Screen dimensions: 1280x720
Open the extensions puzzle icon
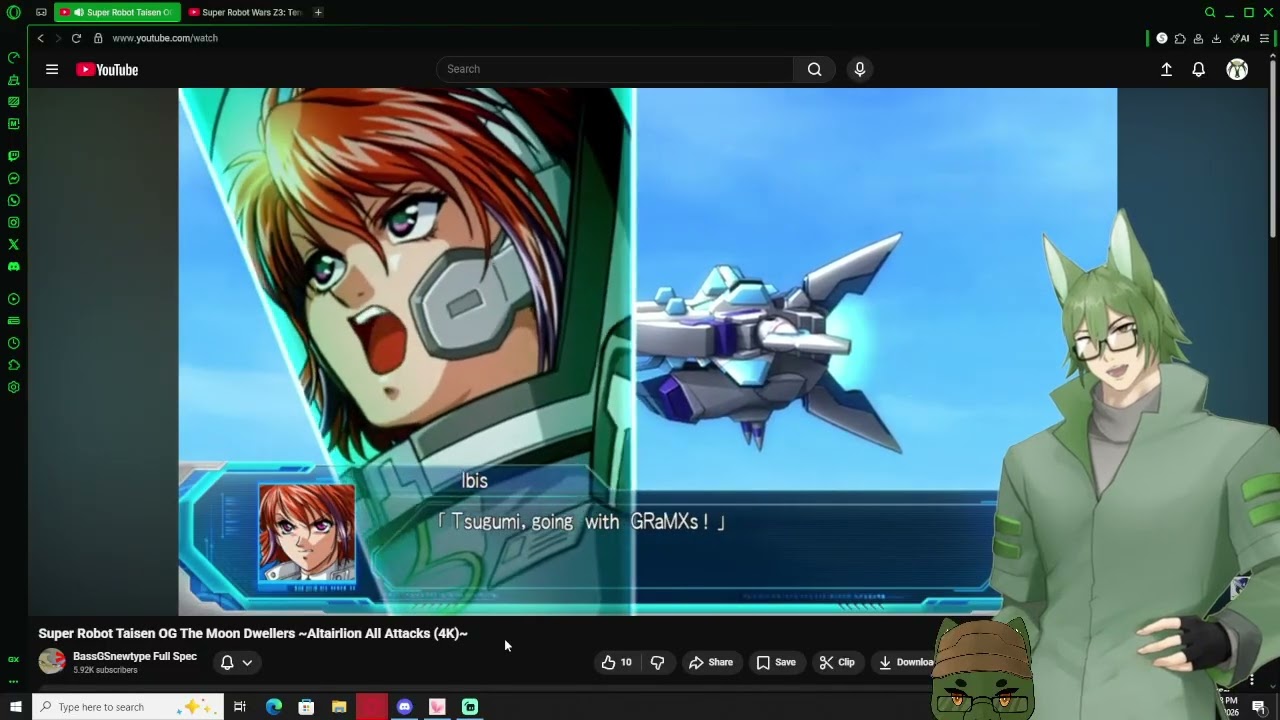pyautogui.click(x=1180, y=38)
